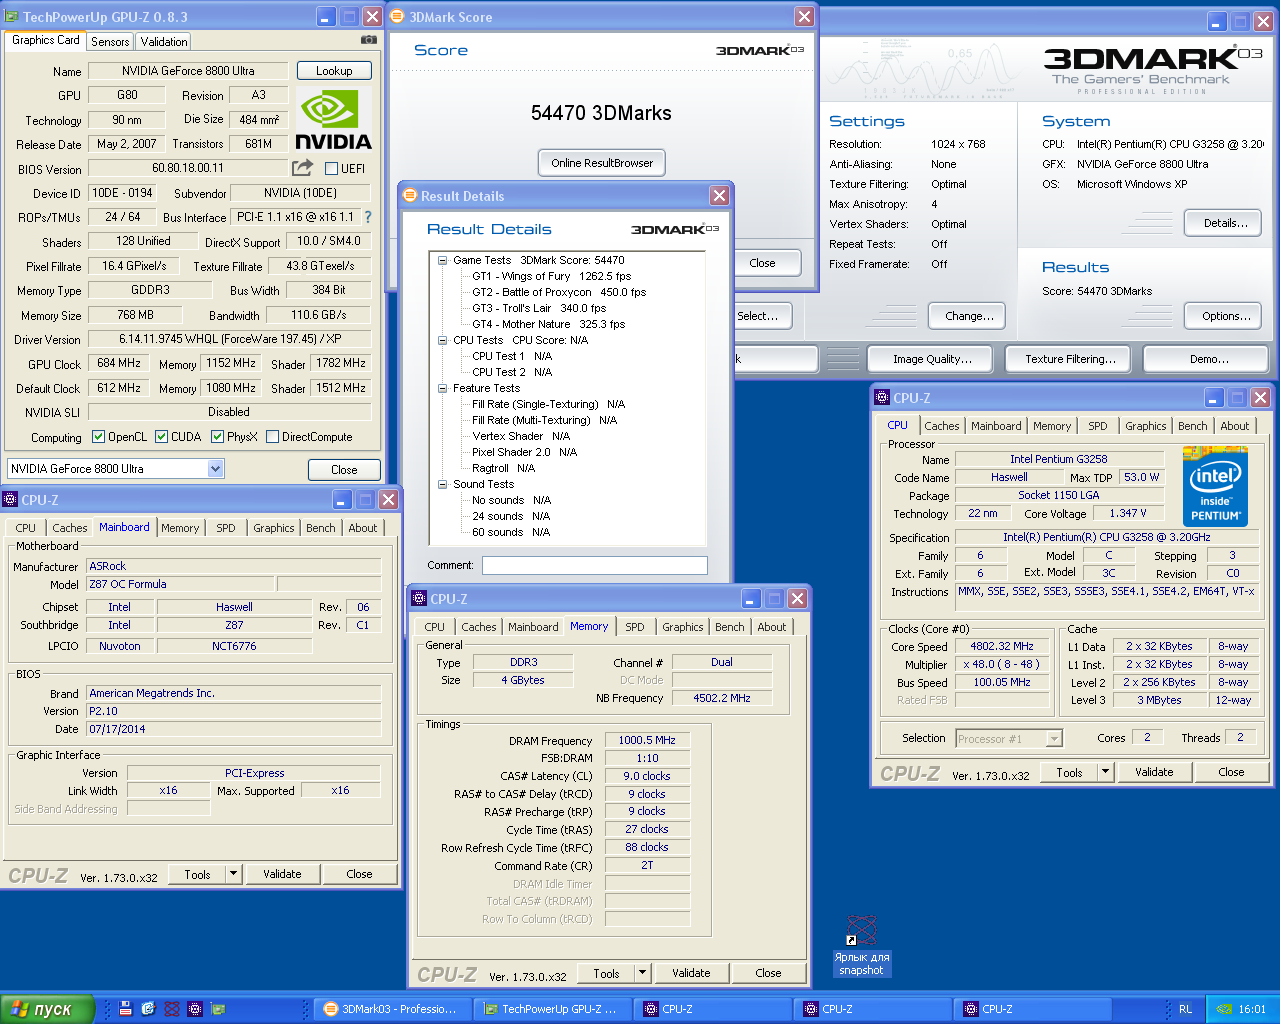Open the snapshot shortcut desktop icon

tap(861, 944)
